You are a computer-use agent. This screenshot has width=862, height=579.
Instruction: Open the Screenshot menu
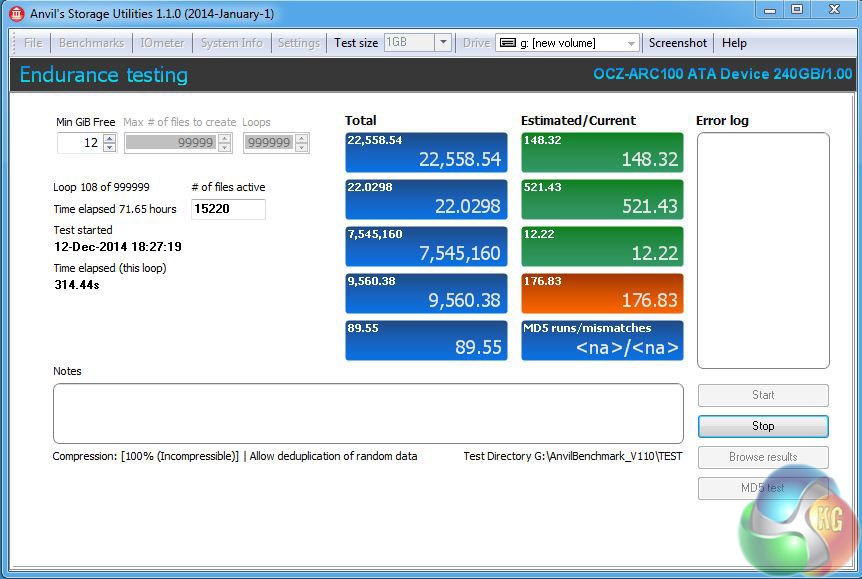pyautogui.click(x=677, y=43)
